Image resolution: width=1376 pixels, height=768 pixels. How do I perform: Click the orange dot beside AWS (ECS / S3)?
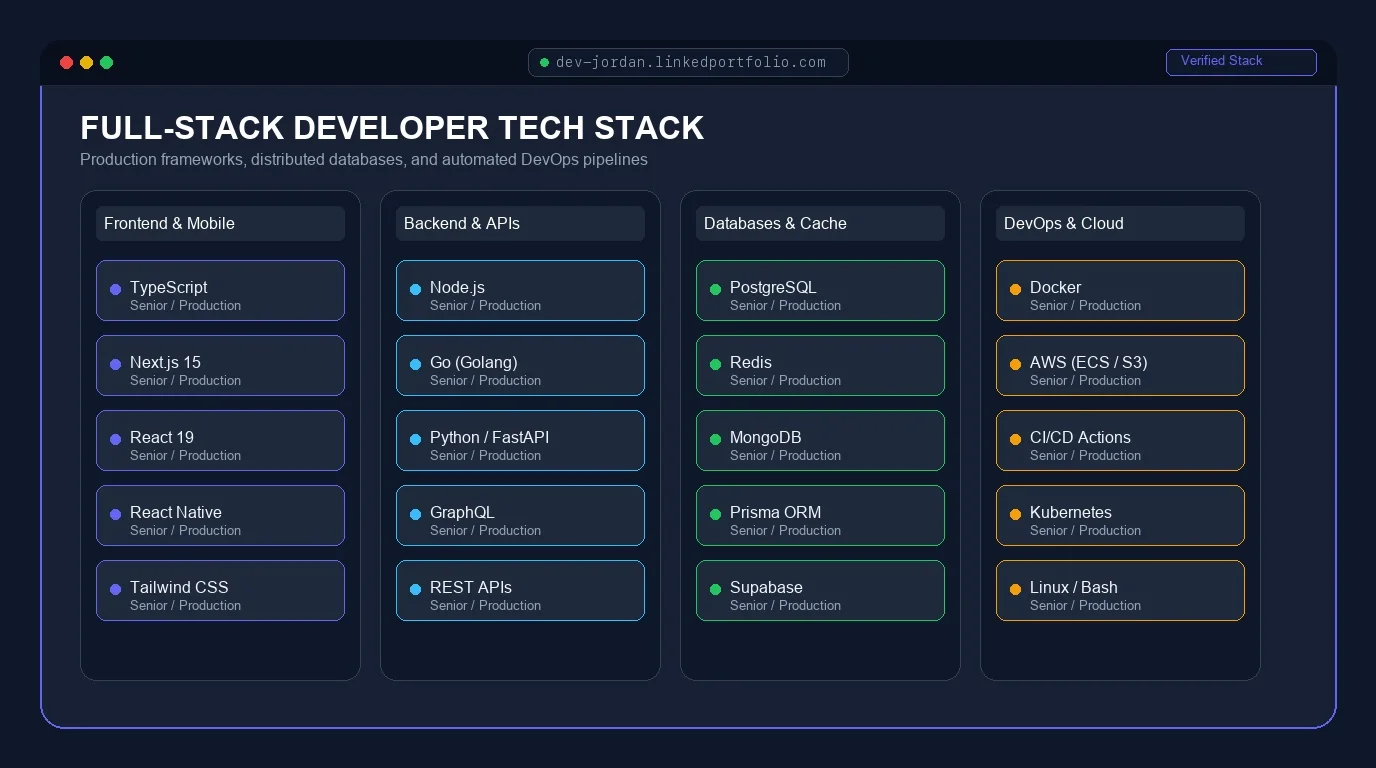pyautogui.click(x=1015, y=364)
